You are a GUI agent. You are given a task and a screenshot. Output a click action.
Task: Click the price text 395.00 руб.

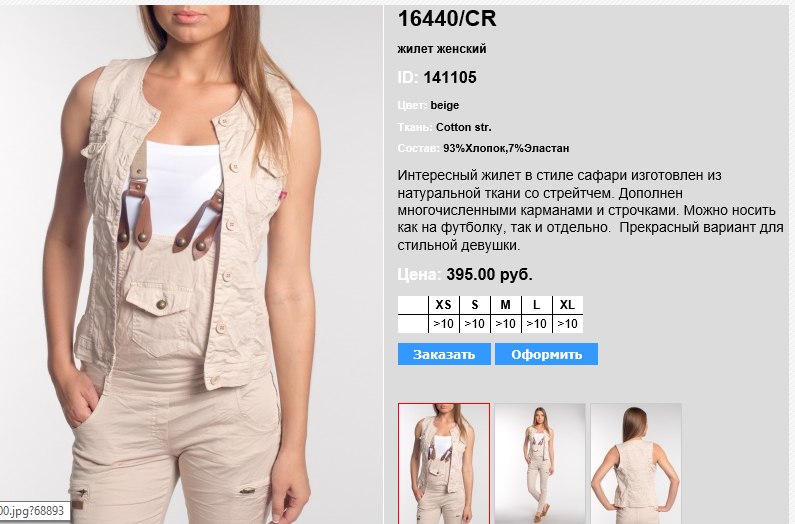[x=489, y=274]
